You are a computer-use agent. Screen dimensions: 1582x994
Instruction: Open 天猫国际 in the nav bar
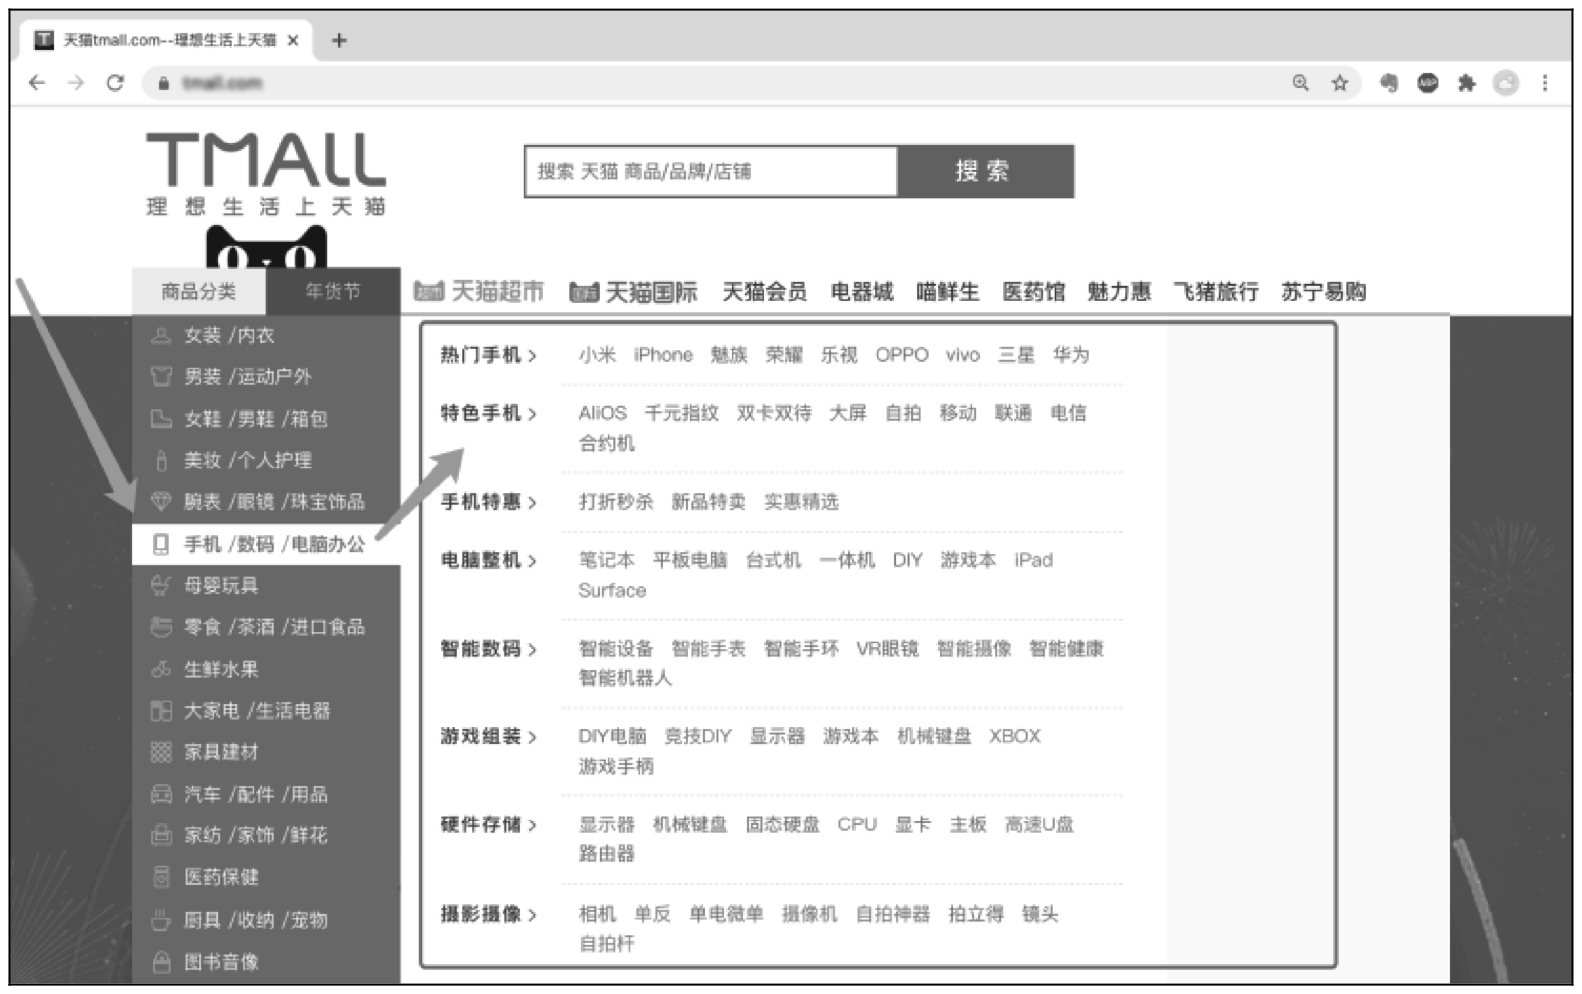(x=633, y=291)
